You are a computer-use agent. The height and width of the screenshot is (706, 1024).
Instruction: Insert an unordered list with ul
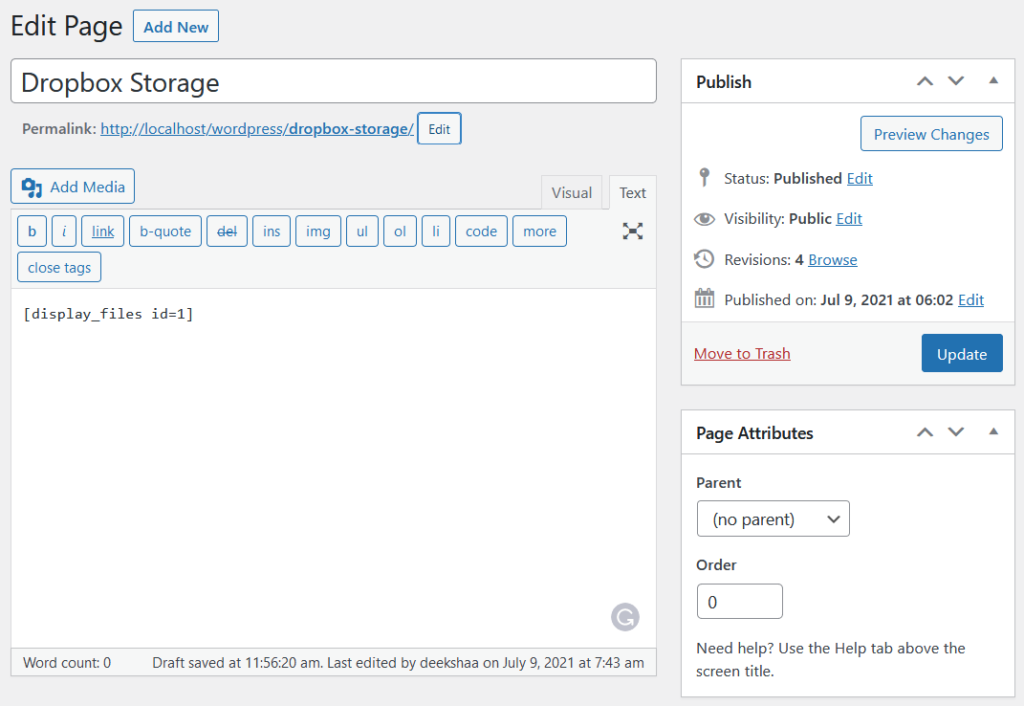pos(362,231)
